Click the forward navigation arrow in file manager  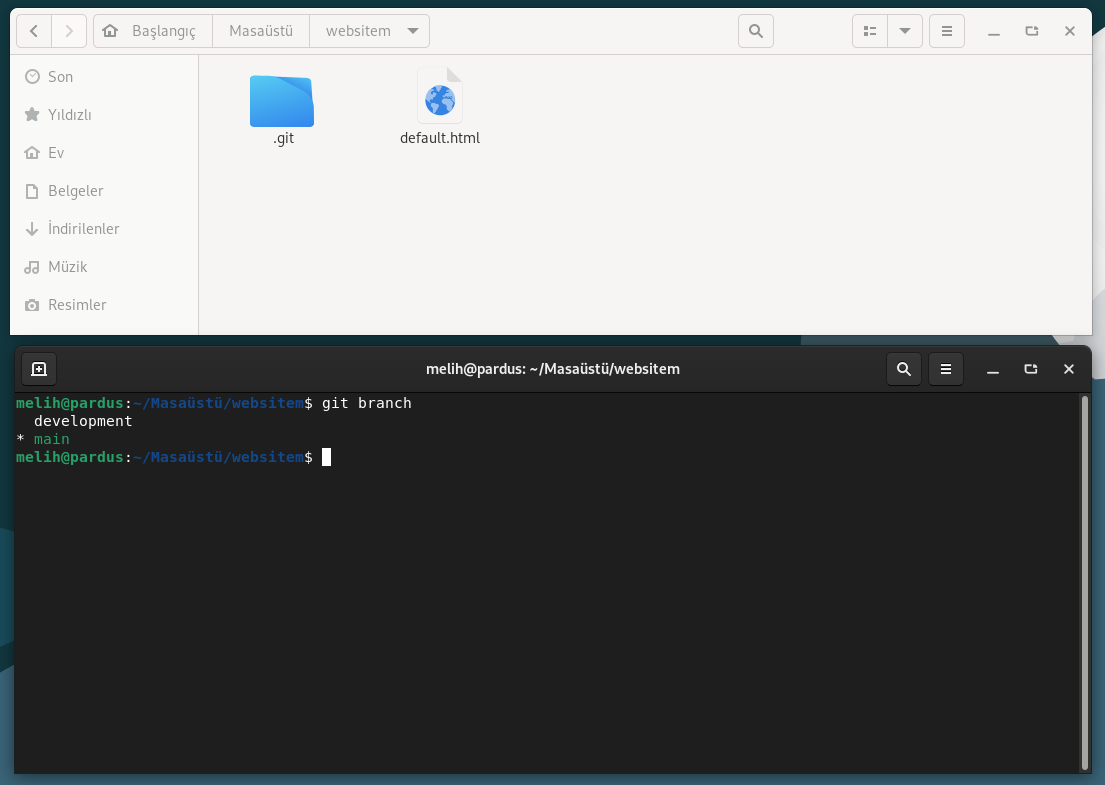tap(68, 31)
